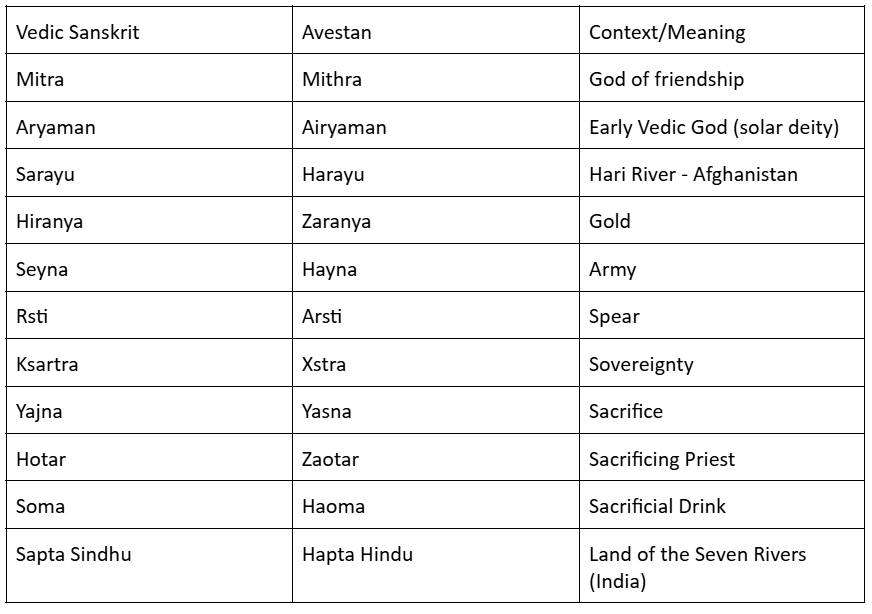Image resolution: width=872 pixels, height=614 pixels.
Task: Select the 'Sovereignty' cell
Action: [722, 363]
